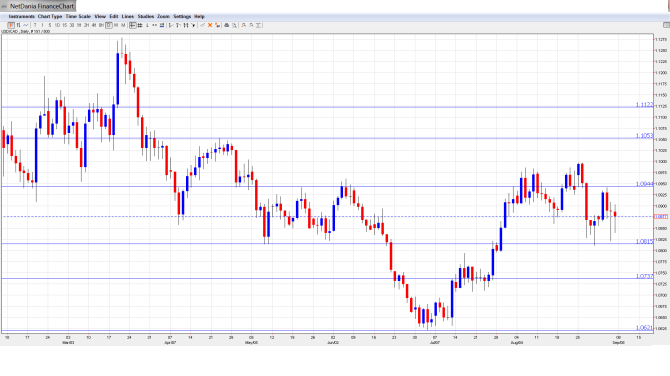Click the 1.0621 horizontal line label

click(644, 328)
